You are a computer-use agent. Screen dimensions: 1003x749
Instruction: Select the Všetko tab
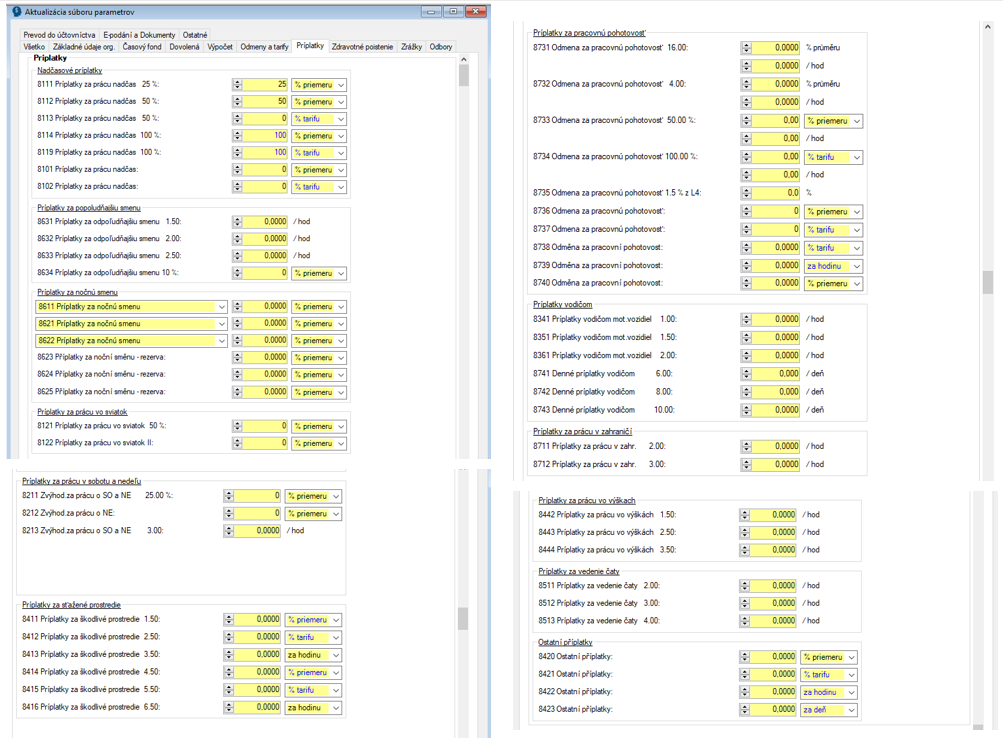[x=34, y=47]
